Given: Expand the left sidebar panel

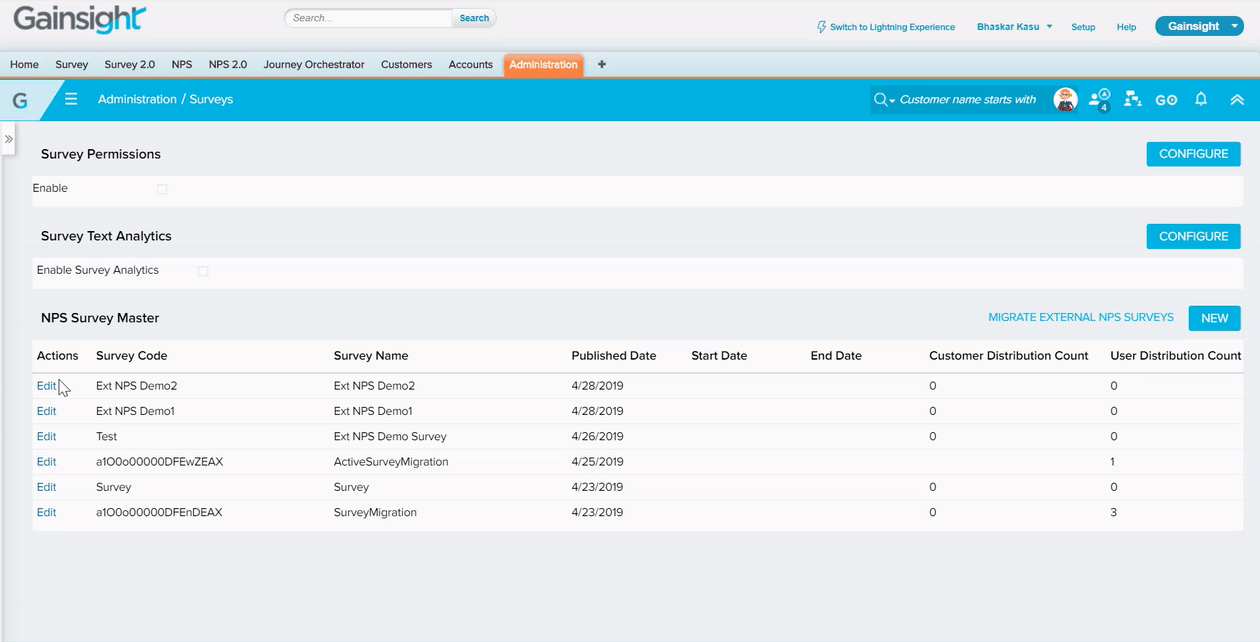Looking at the screenshot, I should click(8, 139).
